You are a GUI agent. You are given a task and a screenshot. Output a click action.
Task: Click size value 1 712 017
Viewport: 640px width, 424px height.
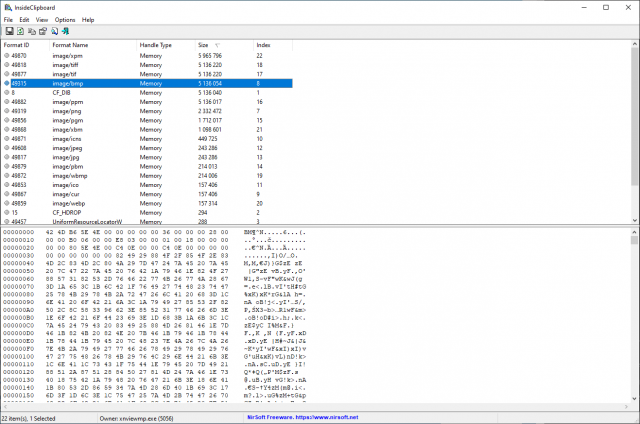[x=210, y=120]
